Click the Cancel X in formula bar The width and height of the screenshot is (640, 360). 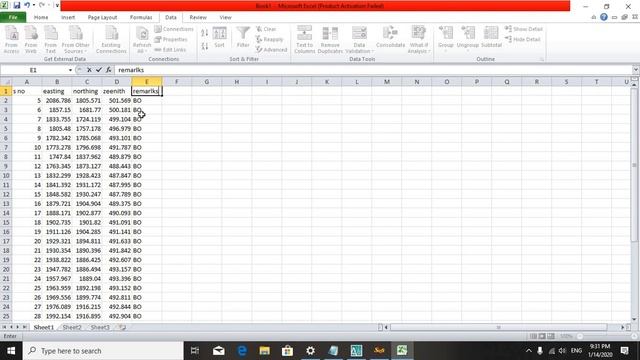pos(89,70)
